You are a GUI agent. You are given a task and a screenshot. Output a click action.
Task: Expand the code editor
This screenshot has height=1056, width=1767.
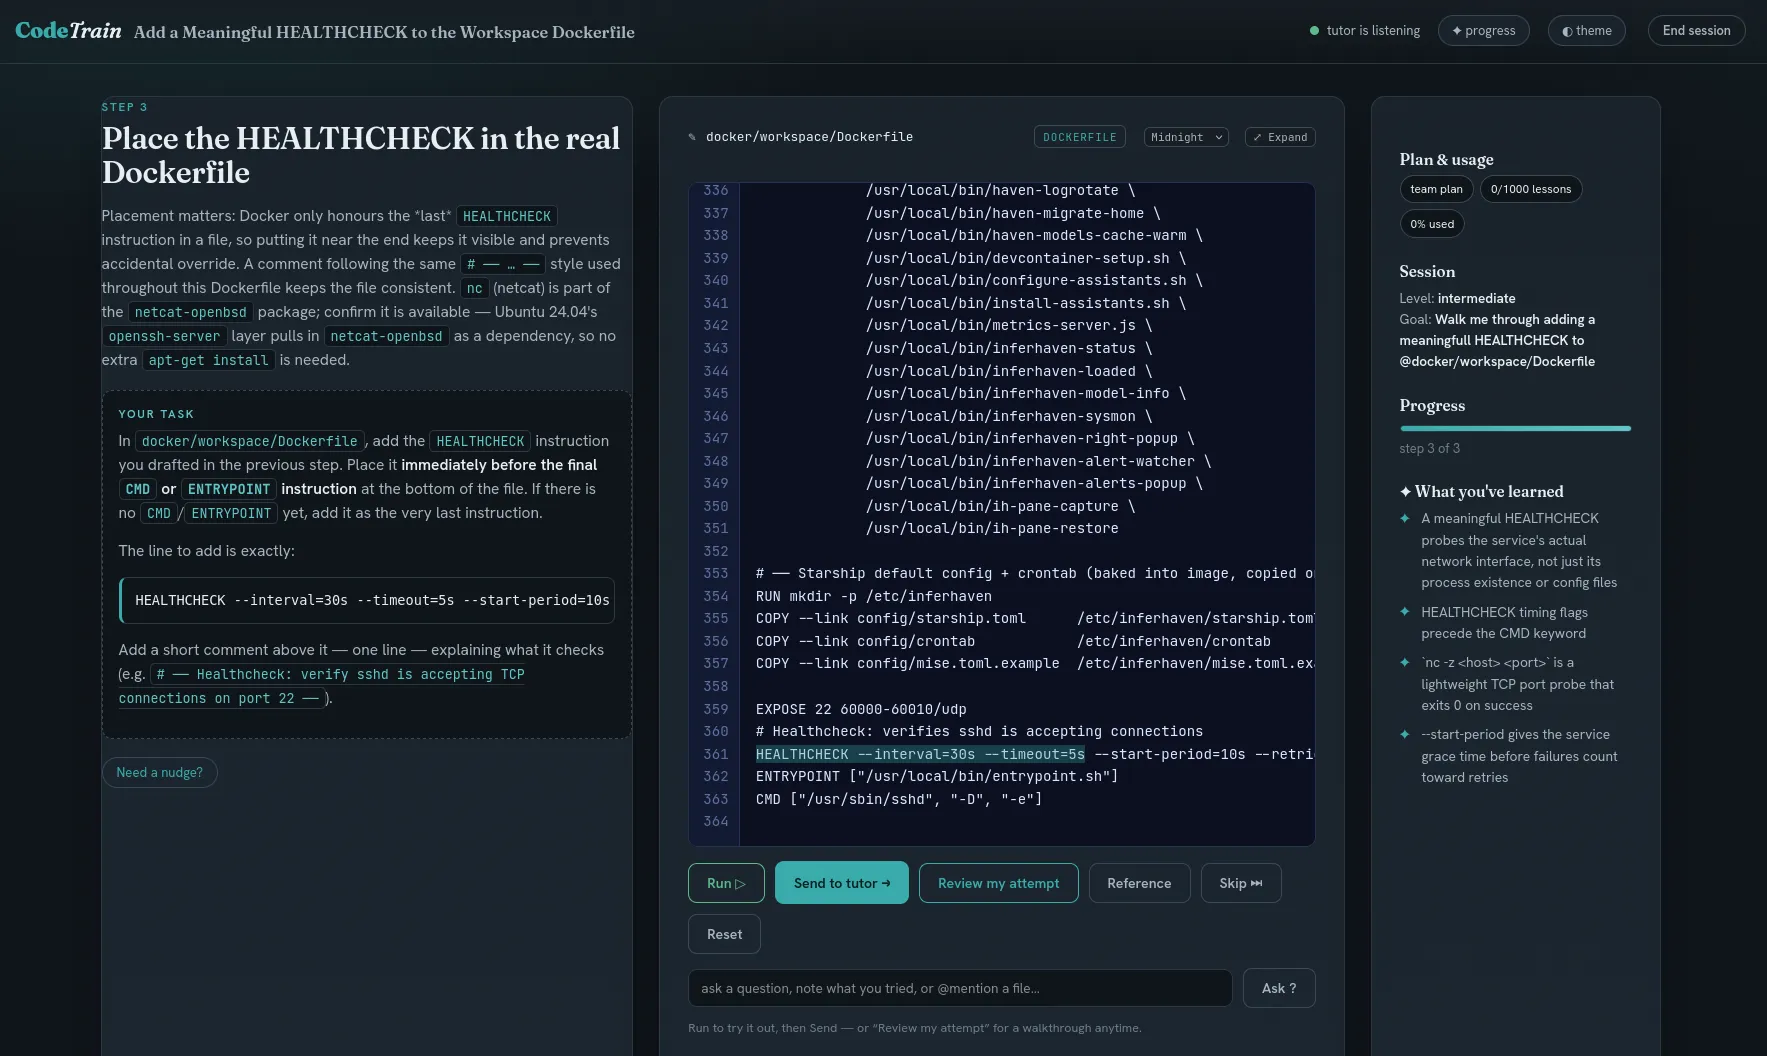point(1280,137)
